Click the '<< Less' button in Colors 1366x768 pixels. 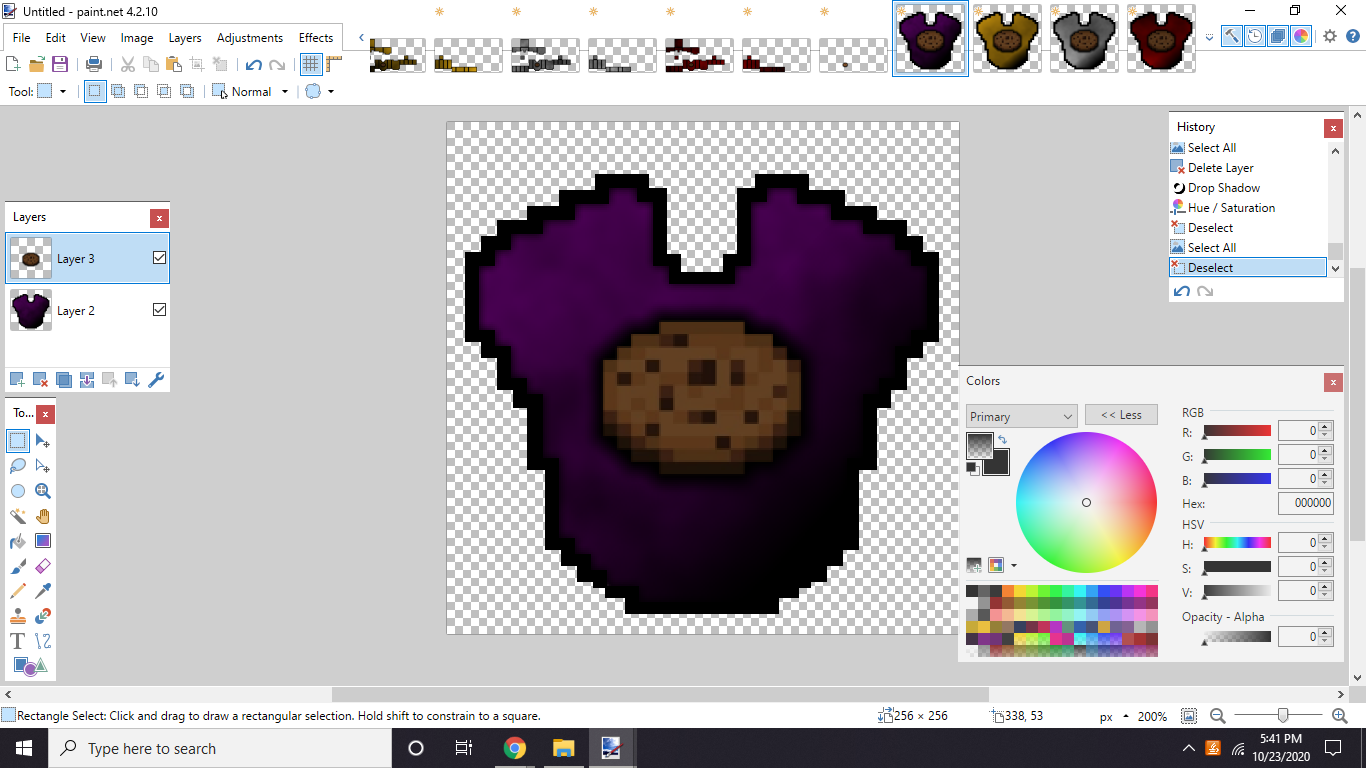[x=1121, y=415]
